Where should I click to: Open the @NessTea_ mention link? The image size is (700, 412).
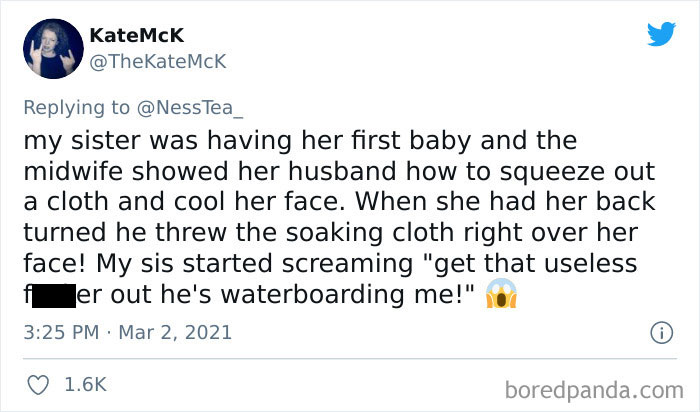click(190, 108)
